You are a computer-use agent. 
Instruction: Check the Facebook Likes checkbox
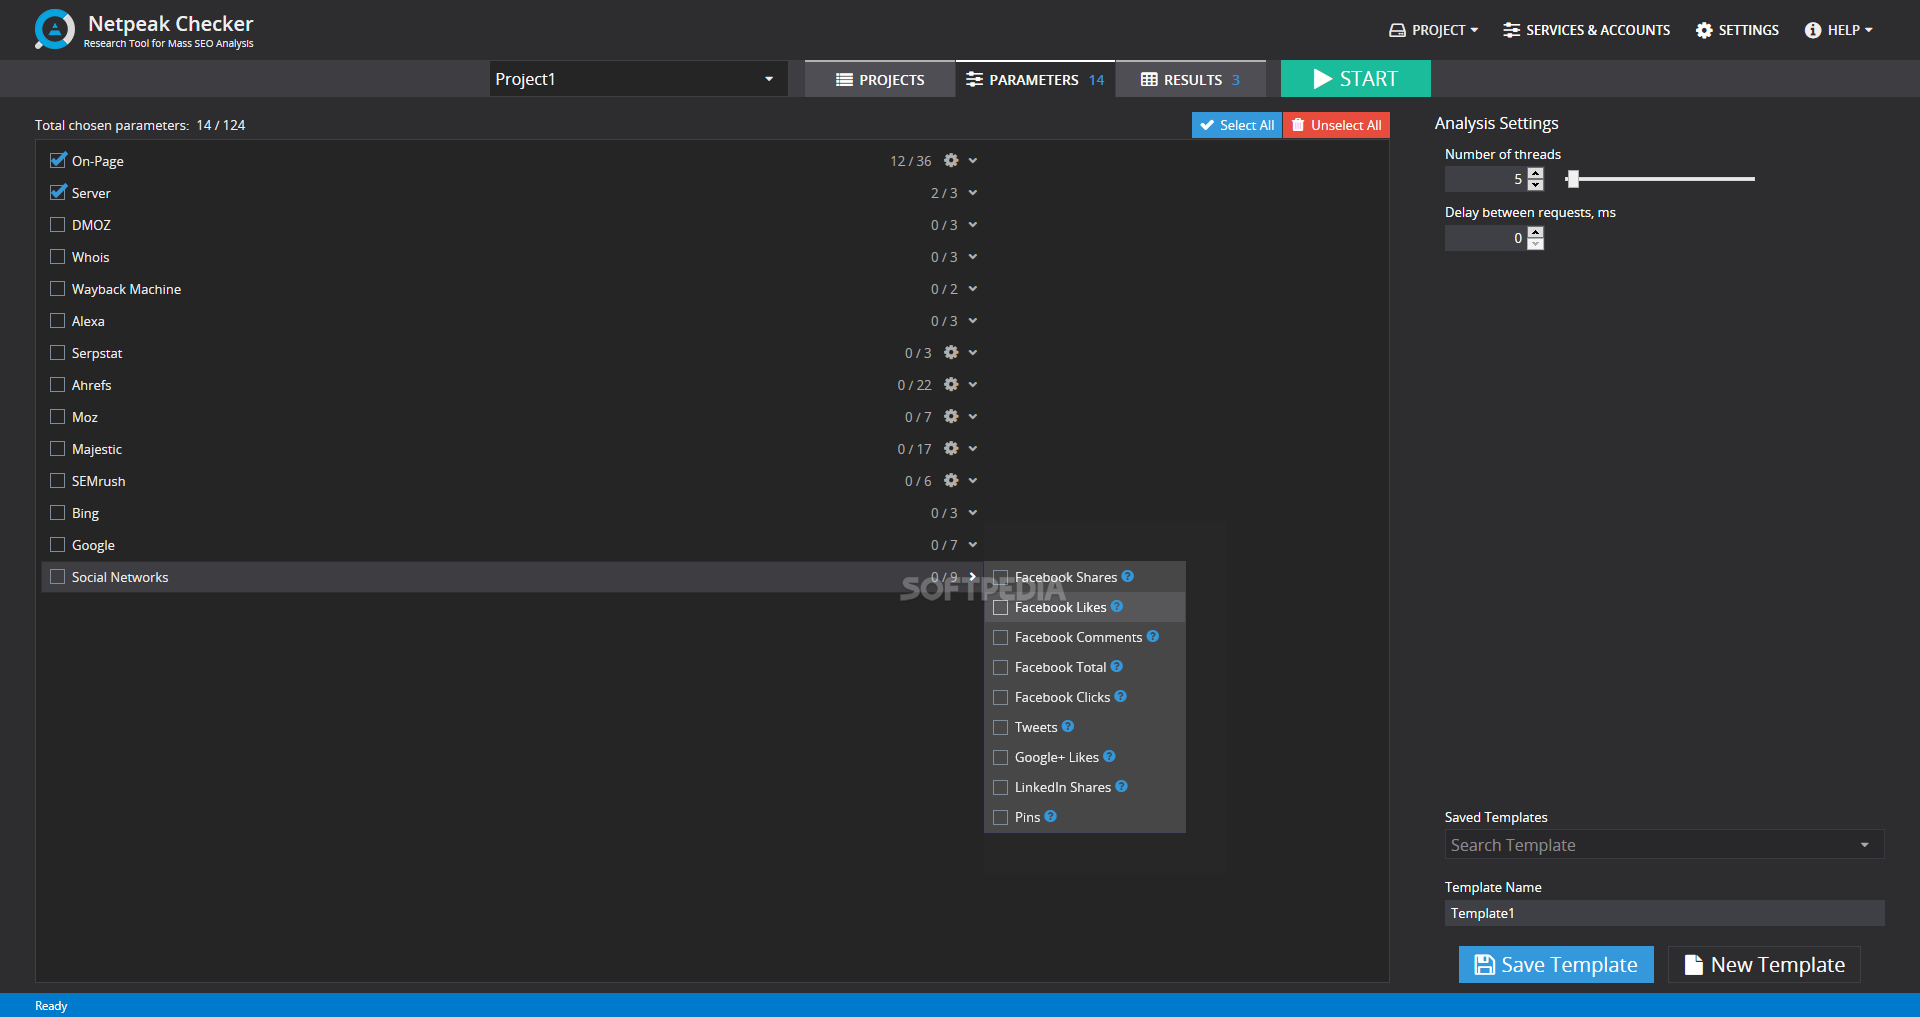point(1000,607)
